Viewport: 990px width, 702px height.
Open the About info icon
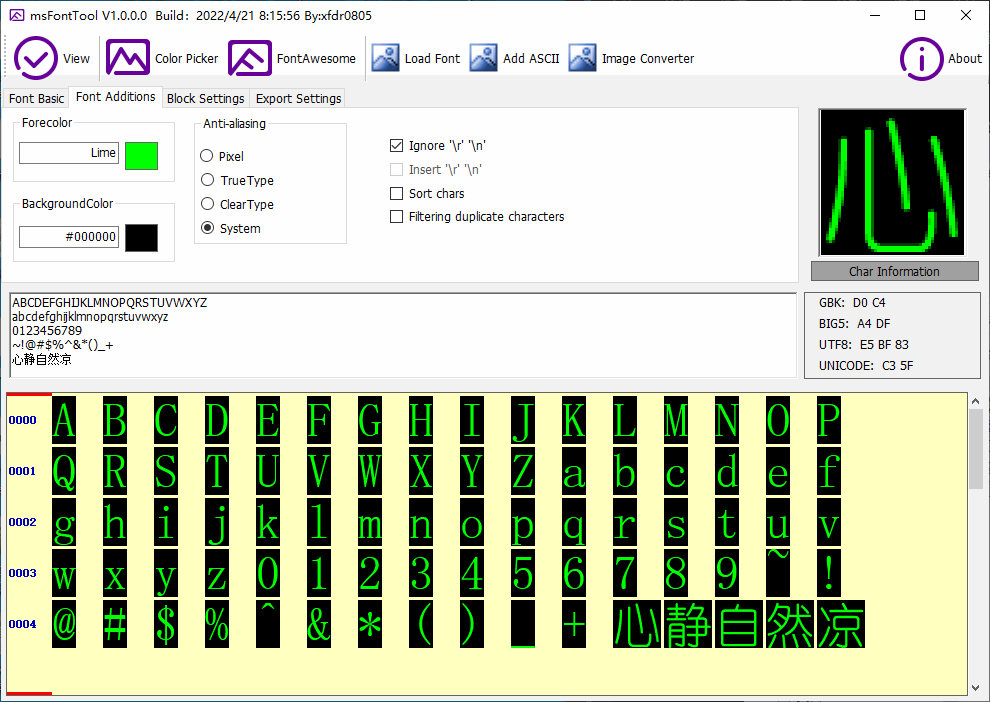[x=921, y=59]
